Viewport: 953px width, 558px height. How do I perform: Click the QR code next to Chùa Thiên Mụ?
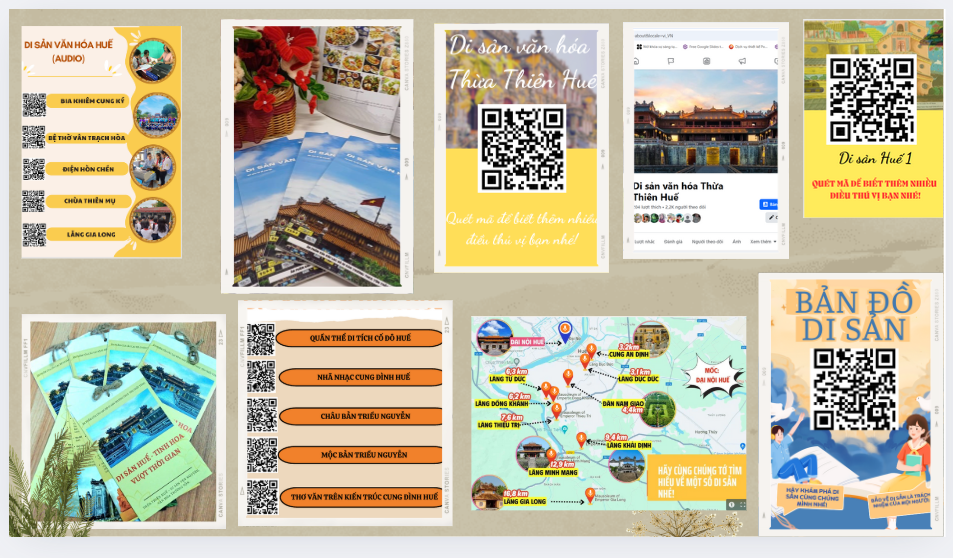[x=34, y=201]
